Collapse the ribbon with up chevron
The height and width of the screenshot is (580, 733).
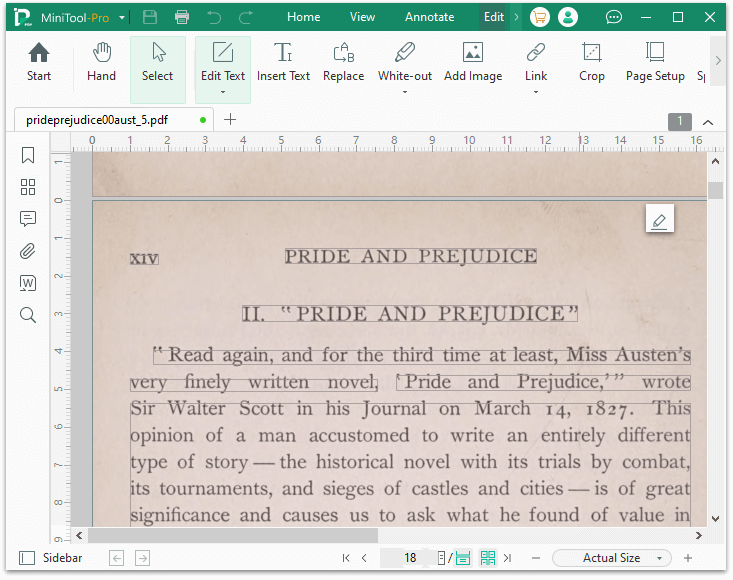pyautogui.click(x=708, y=122)
